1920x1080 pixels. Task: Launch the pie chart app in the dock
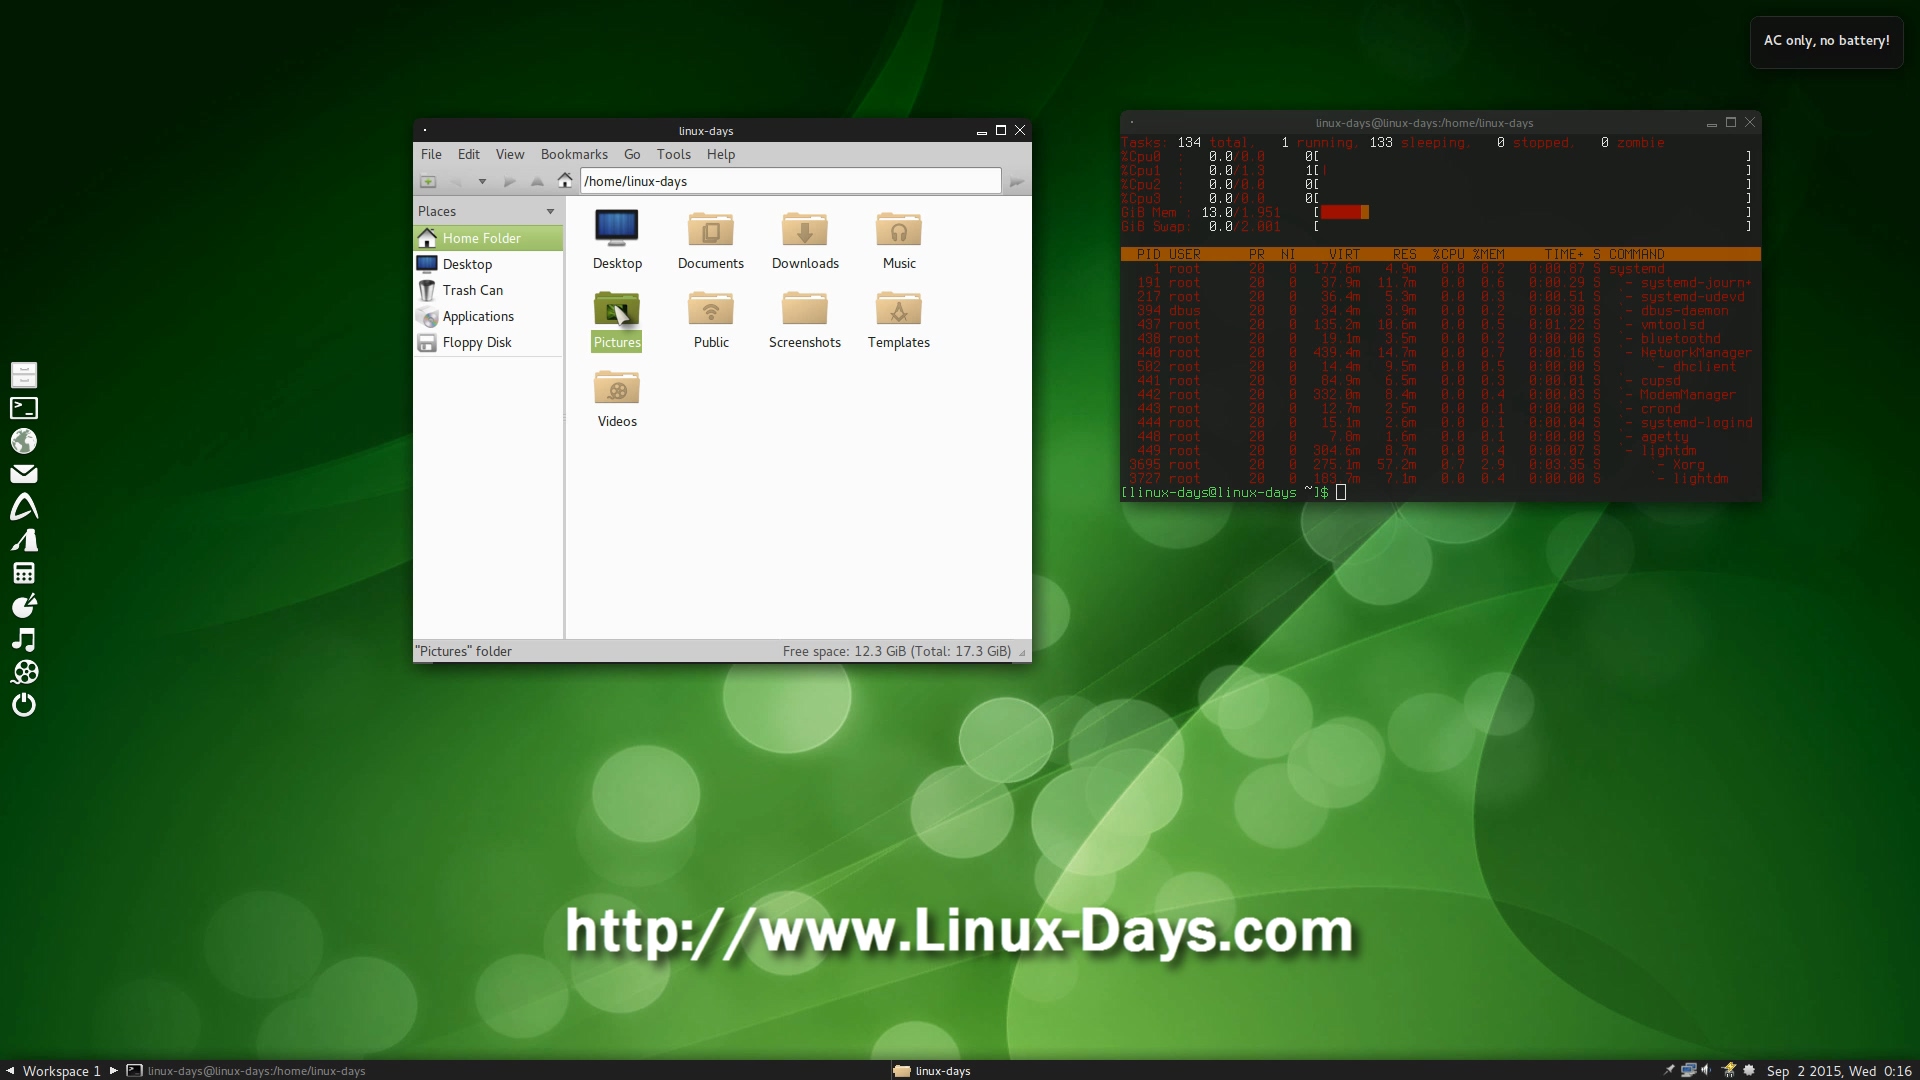click(x=24, y=606)
